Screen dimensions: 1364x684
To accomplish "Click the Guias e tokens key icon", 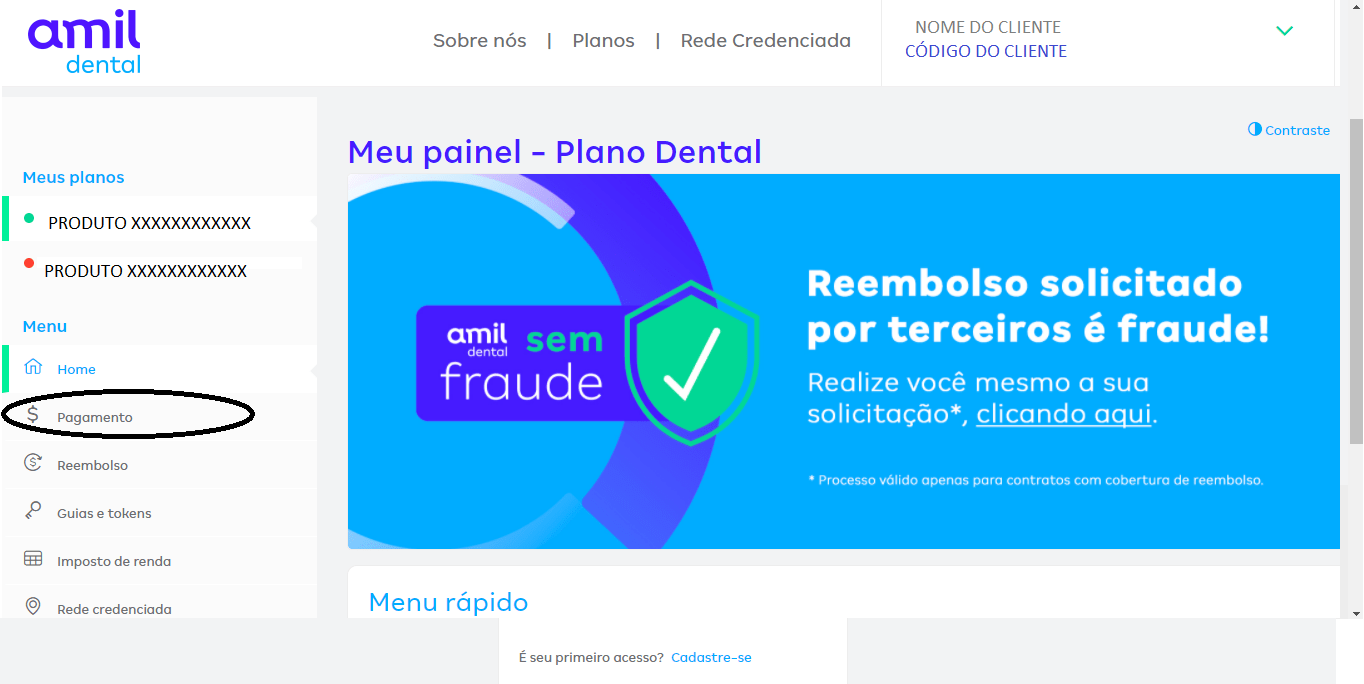I will coord(33,511).
